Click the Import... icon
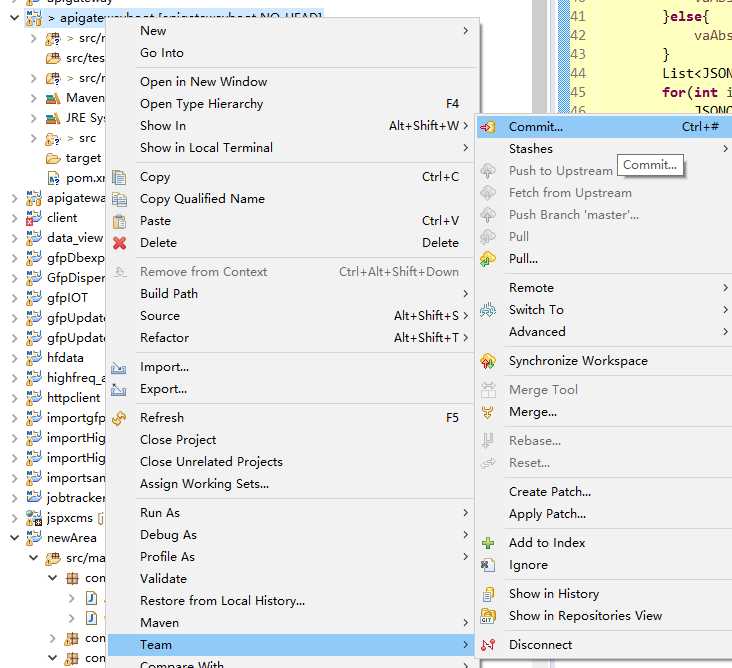This screenshot has width=732, height=668. pos(119,368)
